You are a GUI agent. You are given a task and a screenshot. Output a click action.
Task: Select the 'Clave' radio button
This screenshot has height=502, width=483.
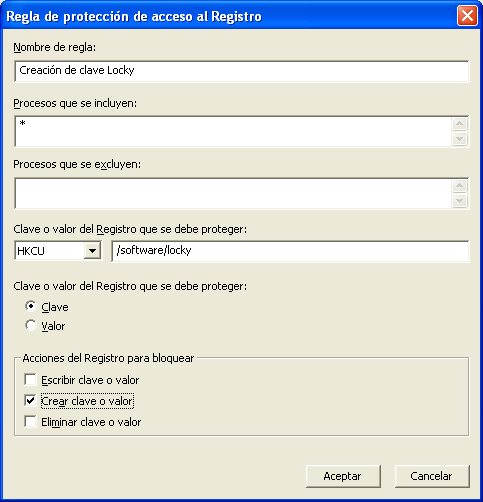click(x=31, y=306)
